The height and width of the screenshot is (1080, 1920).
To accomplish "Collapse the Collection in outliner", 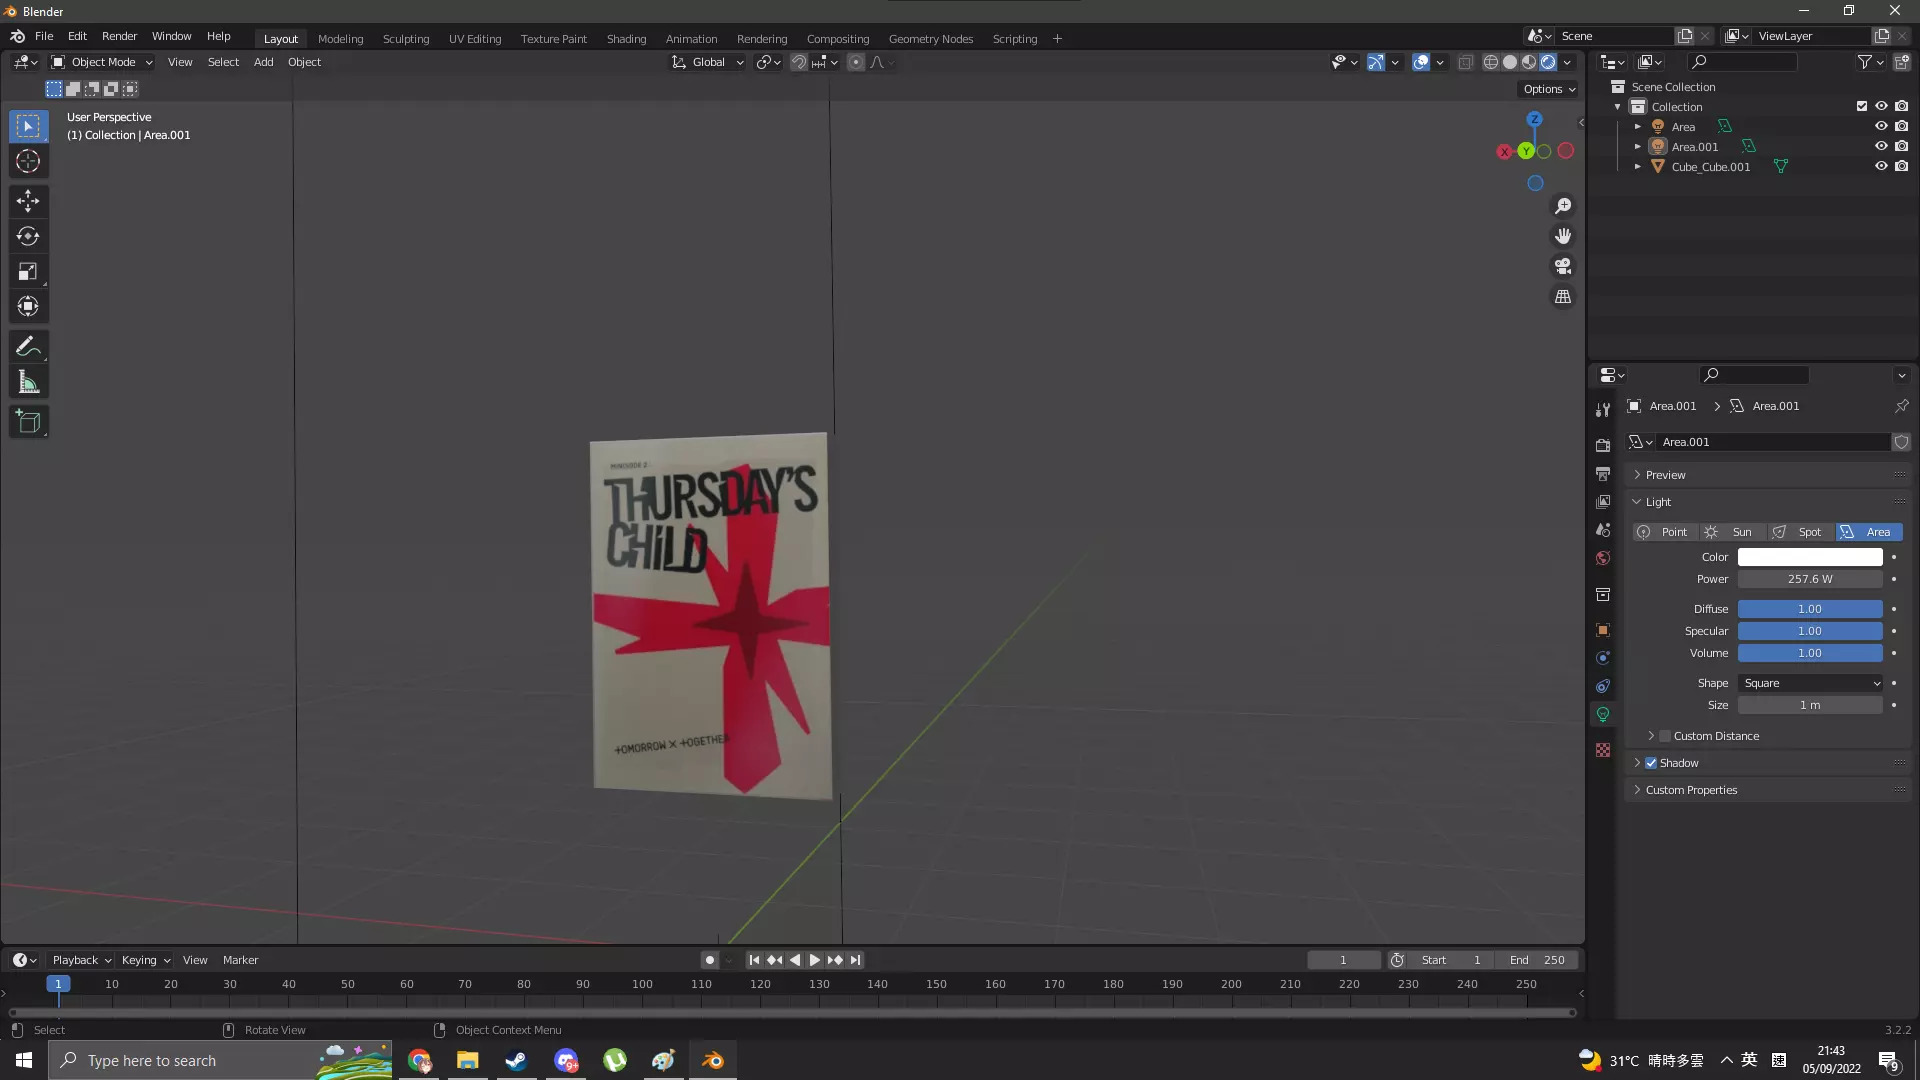I will coord(1618,107).
